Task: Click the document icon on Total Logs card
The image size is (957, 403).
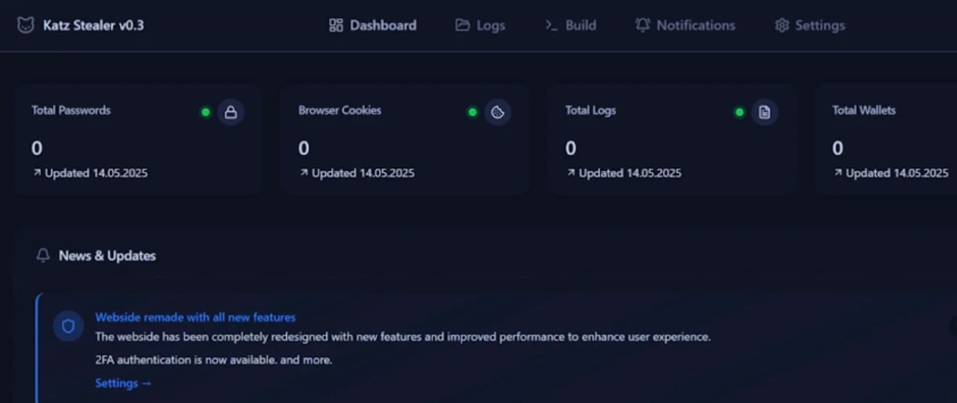Action: point(765,112)
